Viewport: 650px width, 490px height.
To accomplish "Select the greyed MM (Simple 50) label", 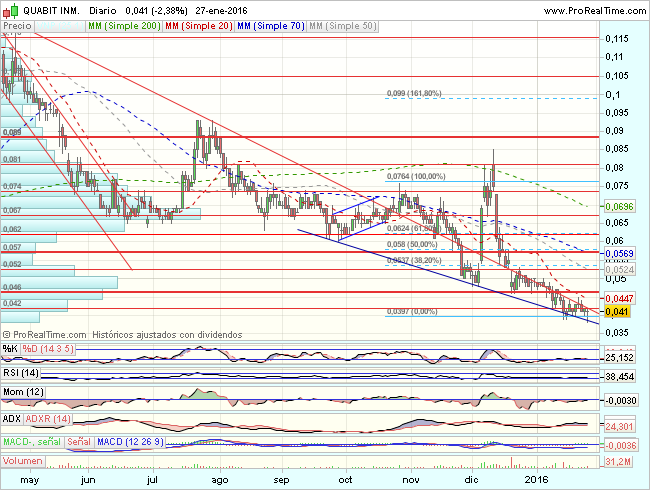I will point(343,26).
